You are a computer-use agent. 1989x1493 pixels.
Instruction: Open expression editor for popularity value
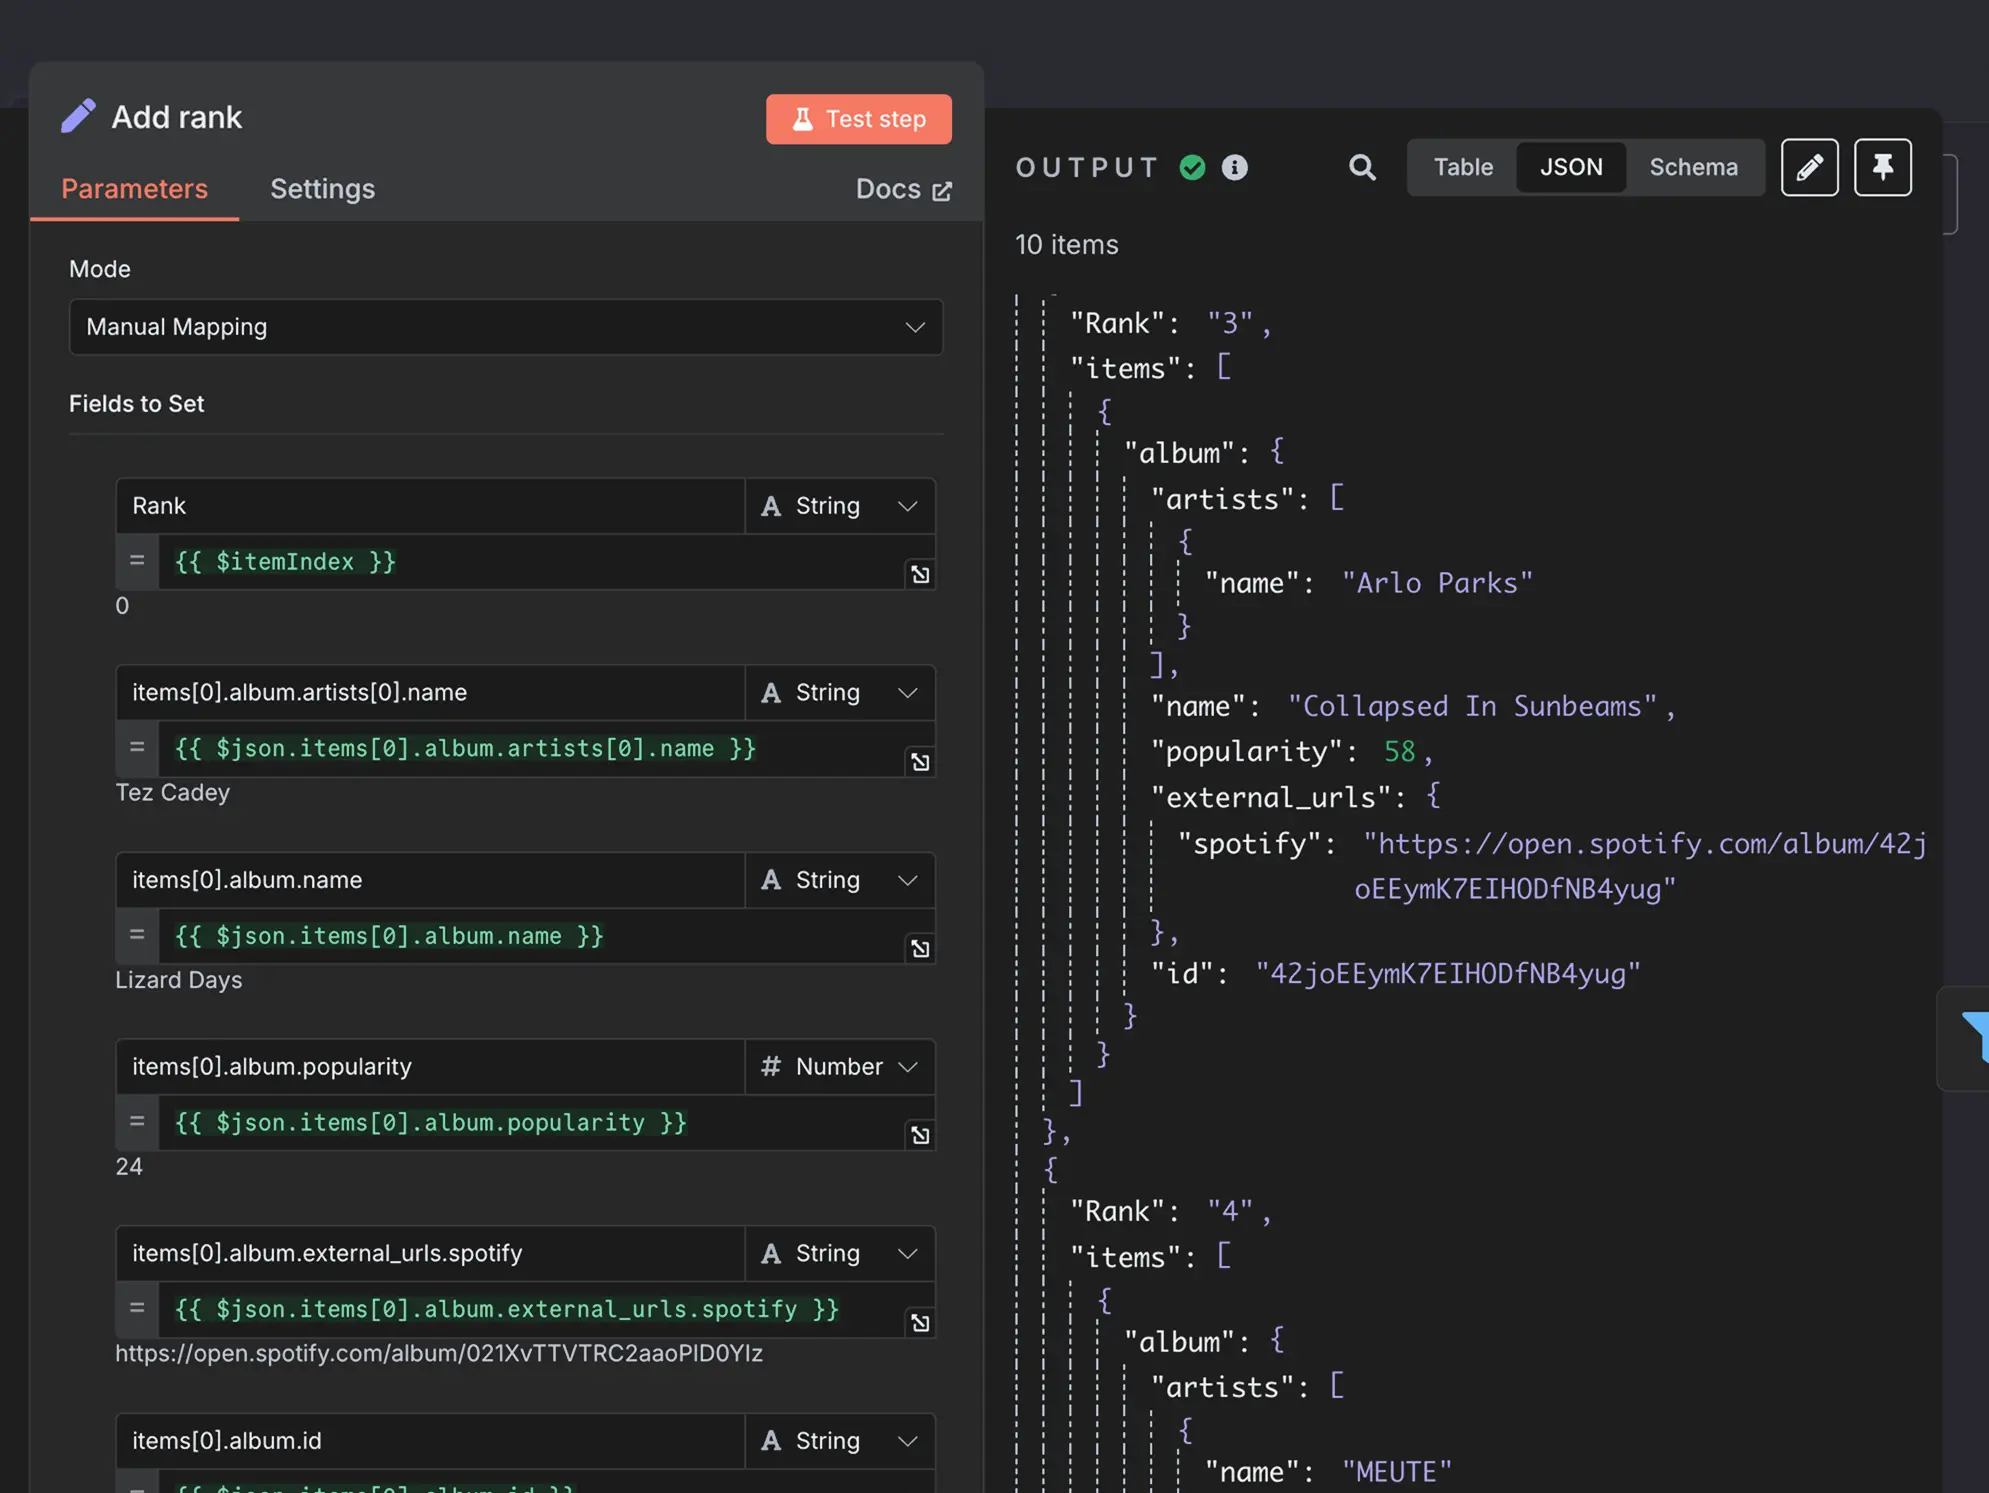click(x=920, y=1135)
